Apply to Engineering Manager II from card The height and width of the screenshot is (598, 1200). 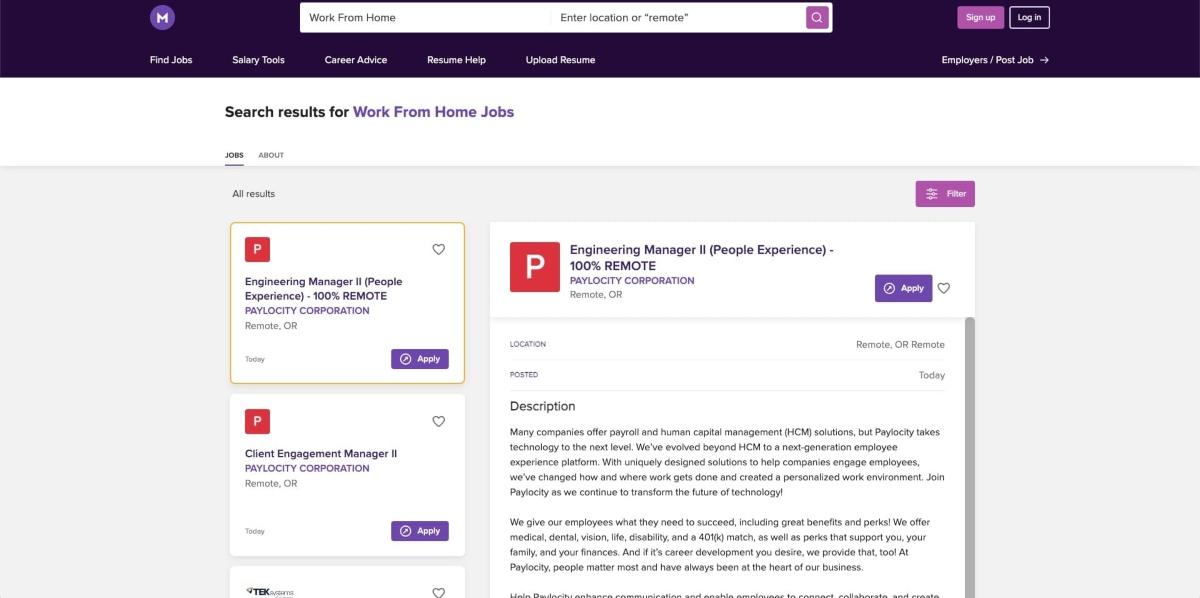(420, 359)
